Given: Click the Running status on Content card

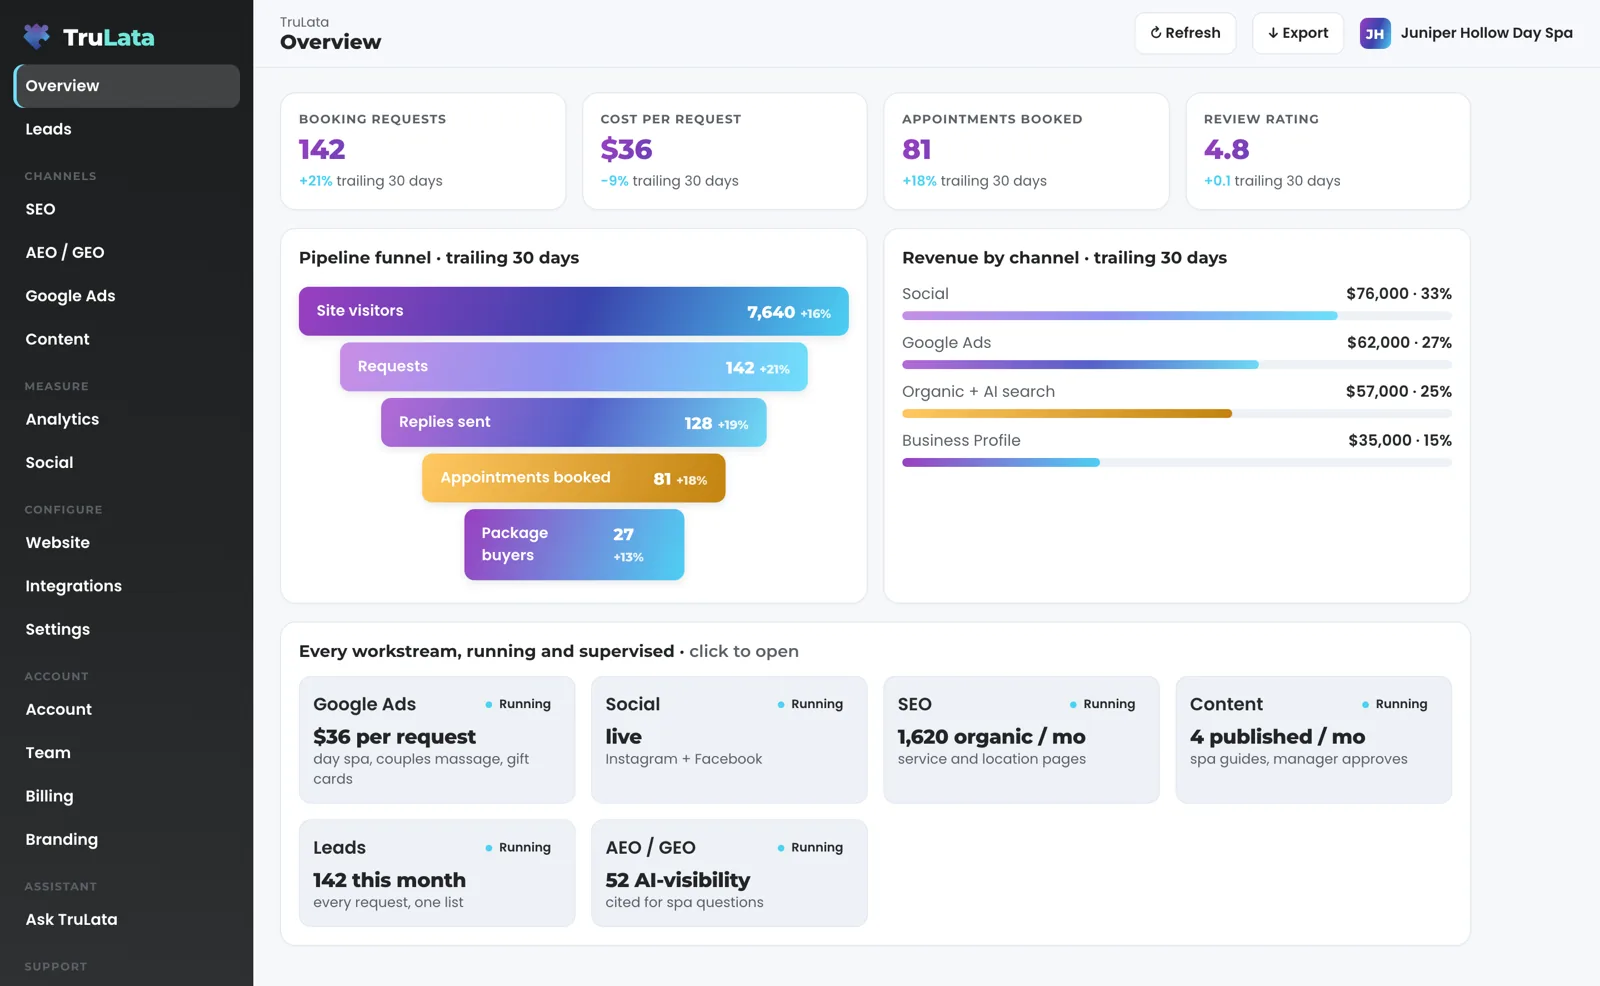Looking at the screenshot, I should point(1394,704).
